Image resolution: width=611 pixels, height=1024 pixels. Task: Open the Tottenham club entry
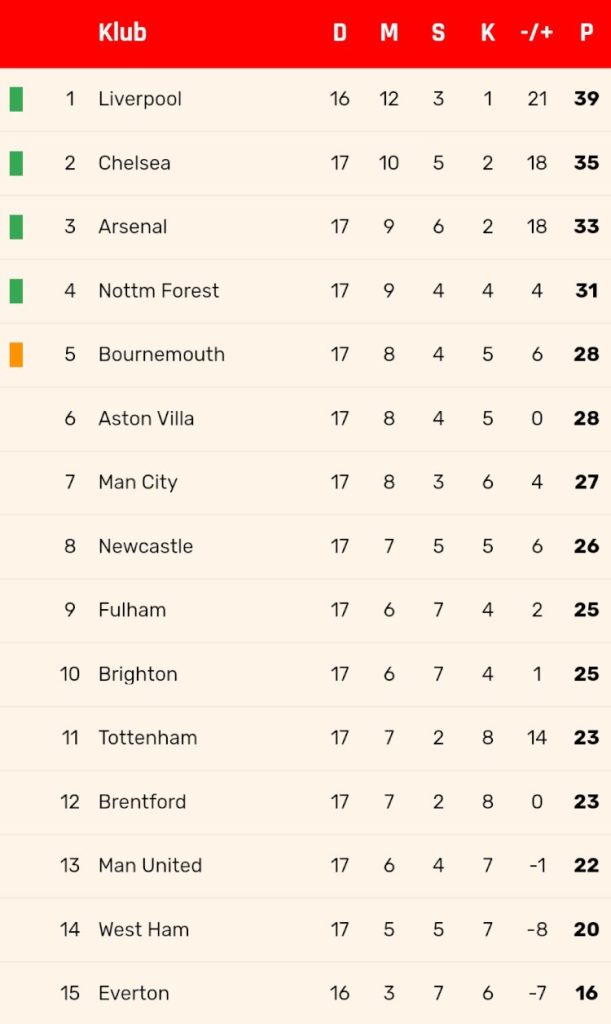point(148,738)
